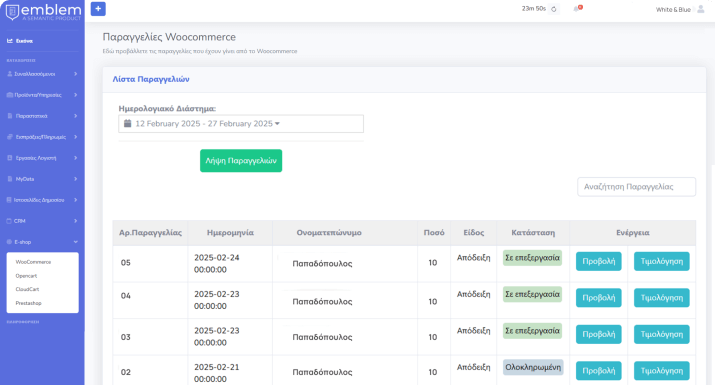The width and height of the screenshot is (717, 385).
Task: Expand the CRM chevron
Action: click(x=75, y=221)
